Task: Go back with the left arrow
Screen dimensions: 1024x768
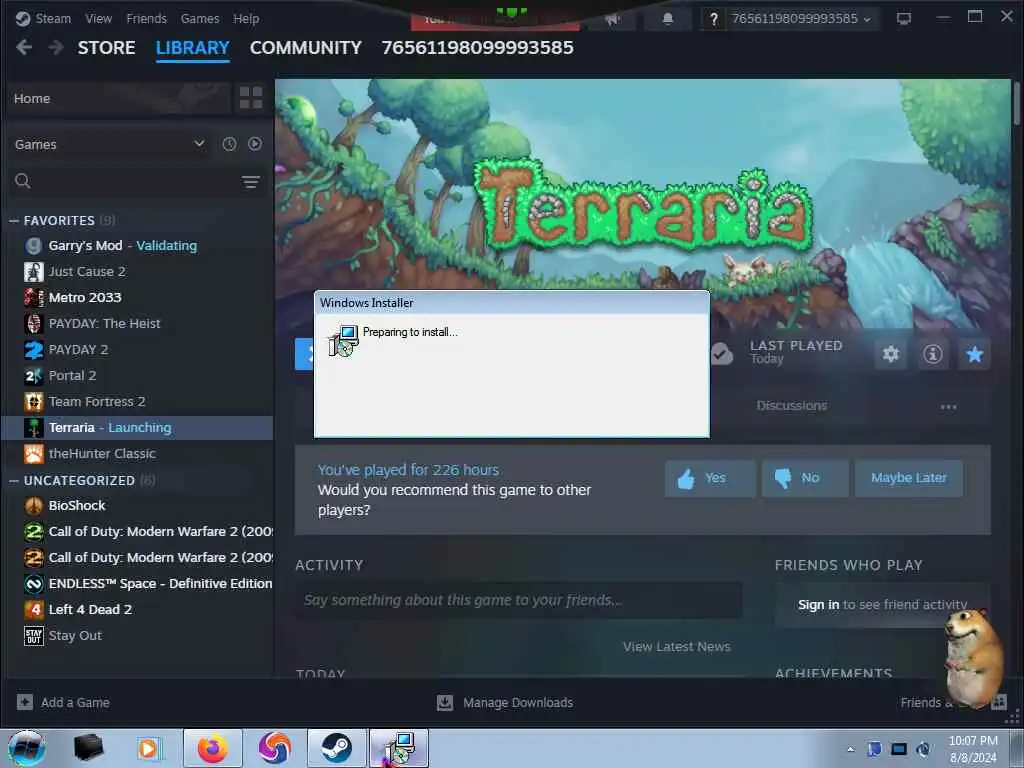Action: coord(24,47)
